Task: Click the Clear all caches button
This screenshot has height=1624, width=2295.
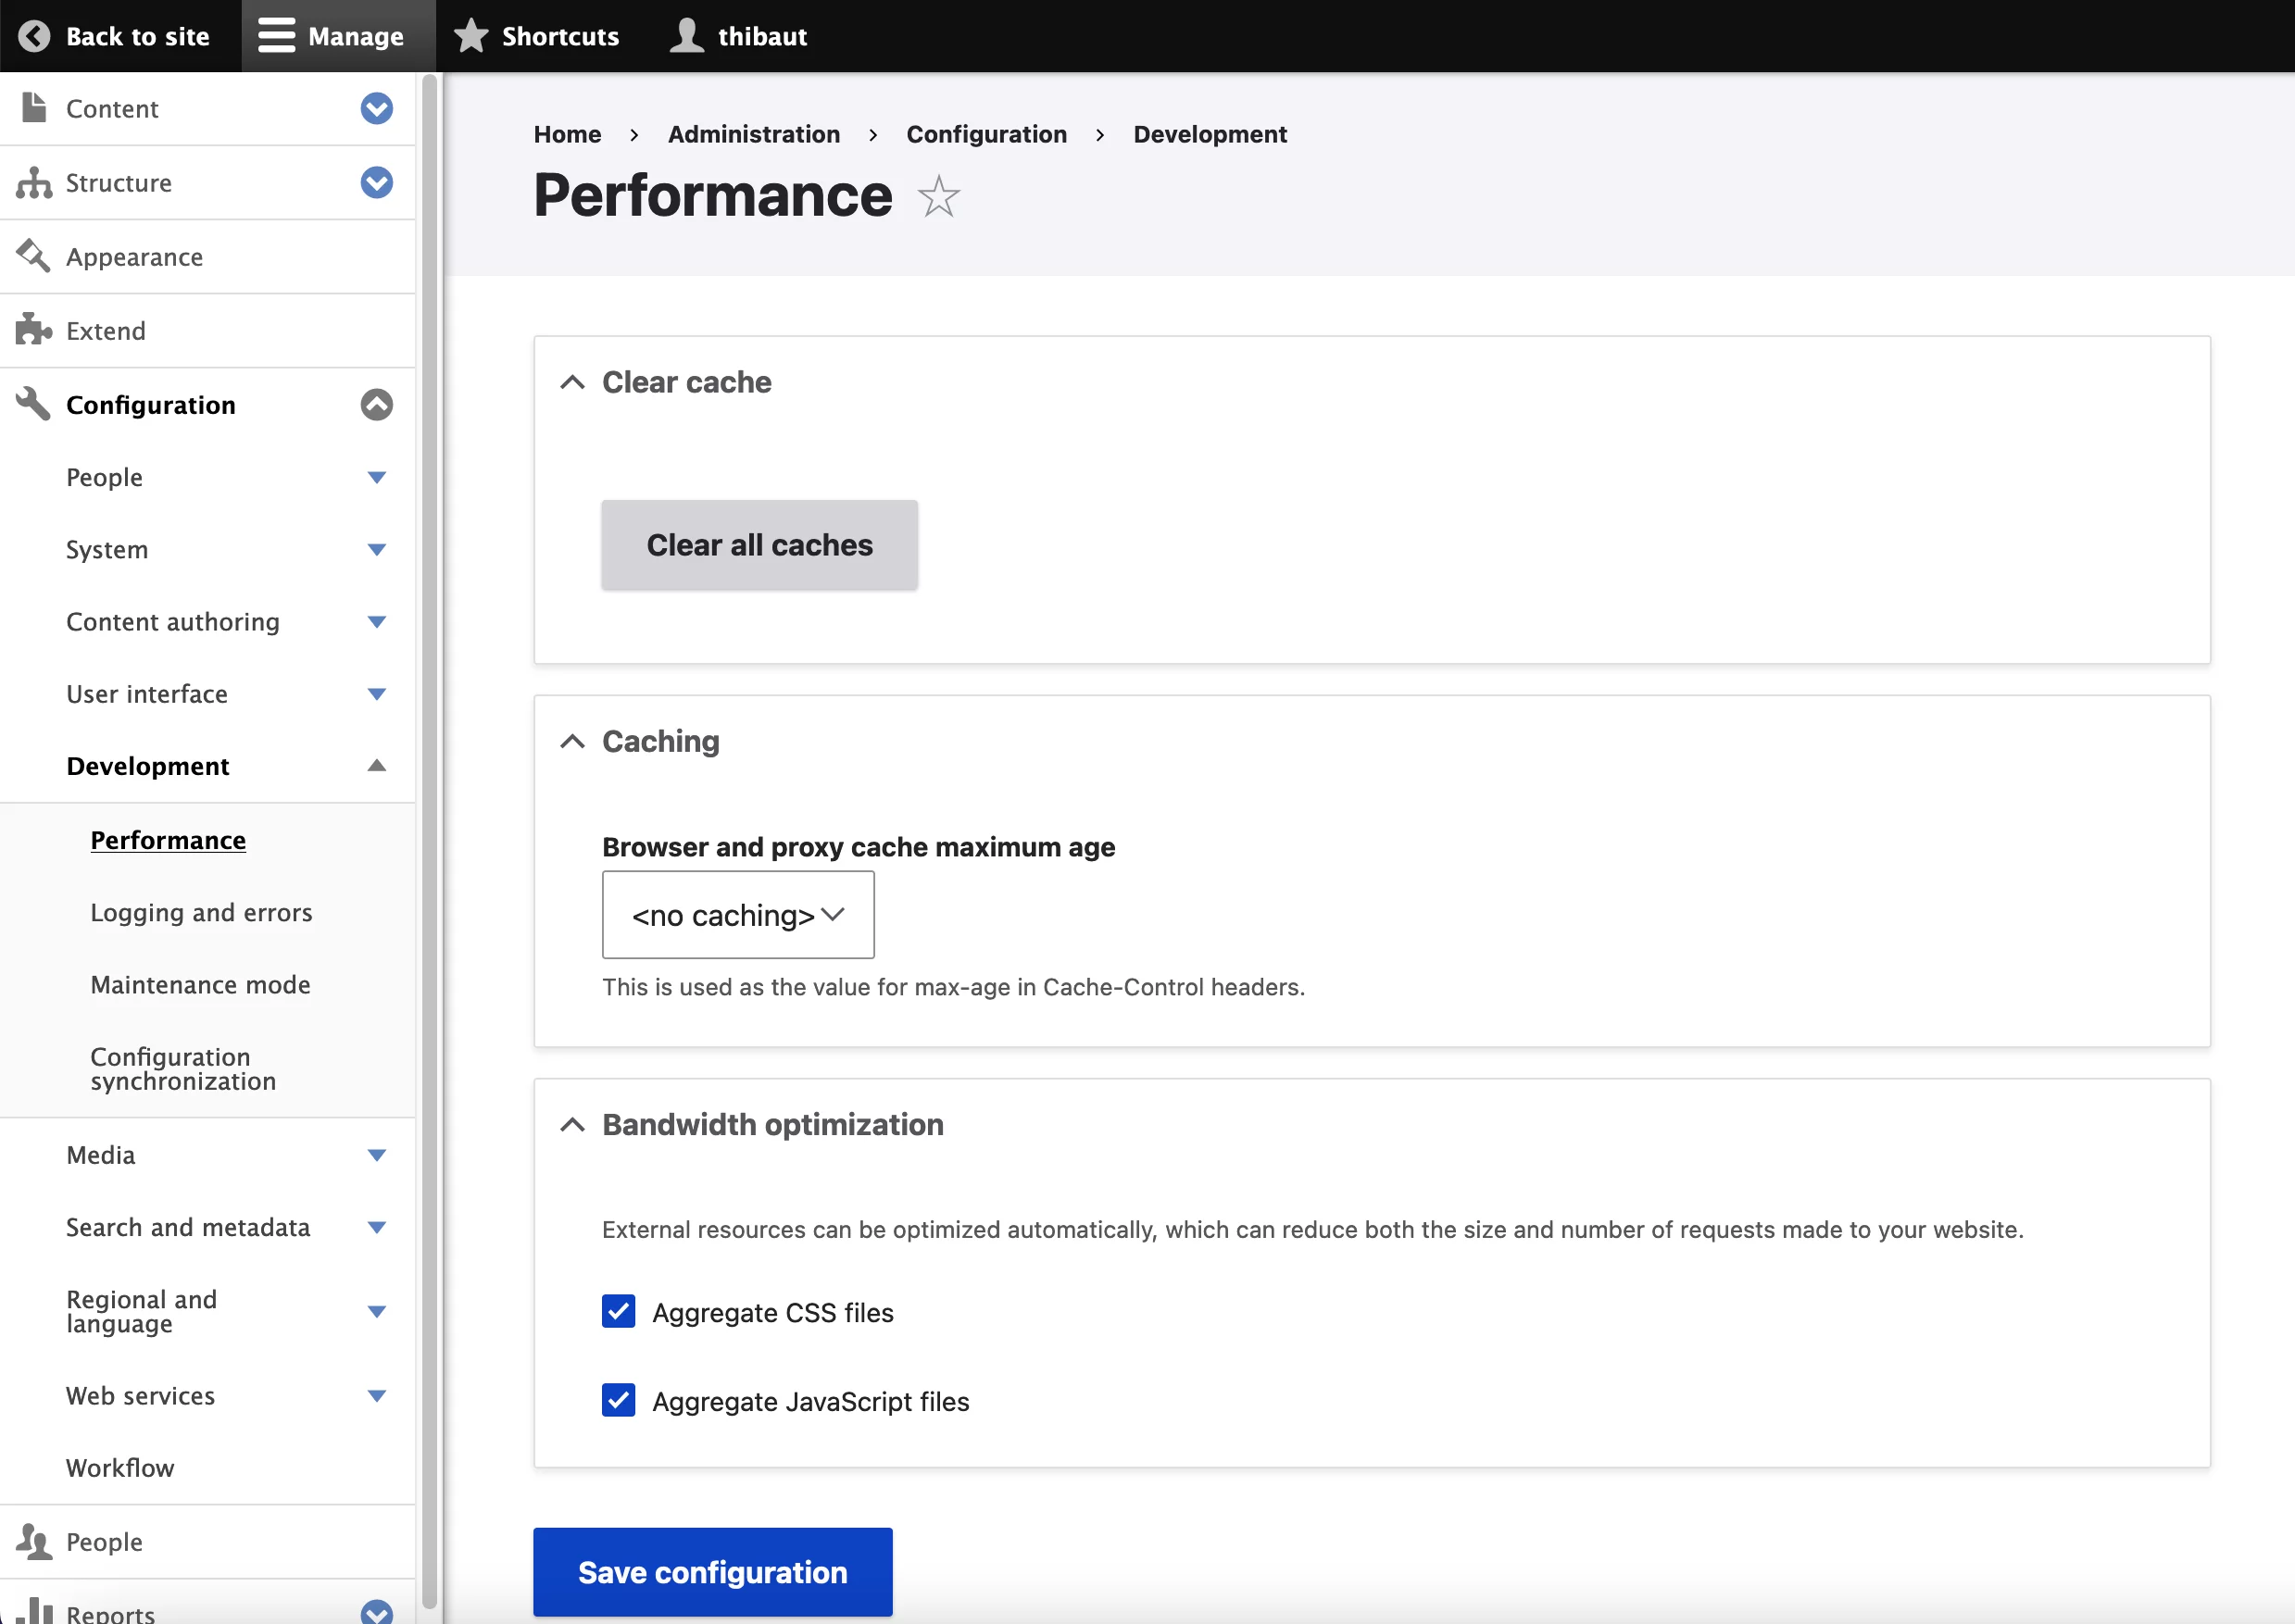Action: [759, 544]
